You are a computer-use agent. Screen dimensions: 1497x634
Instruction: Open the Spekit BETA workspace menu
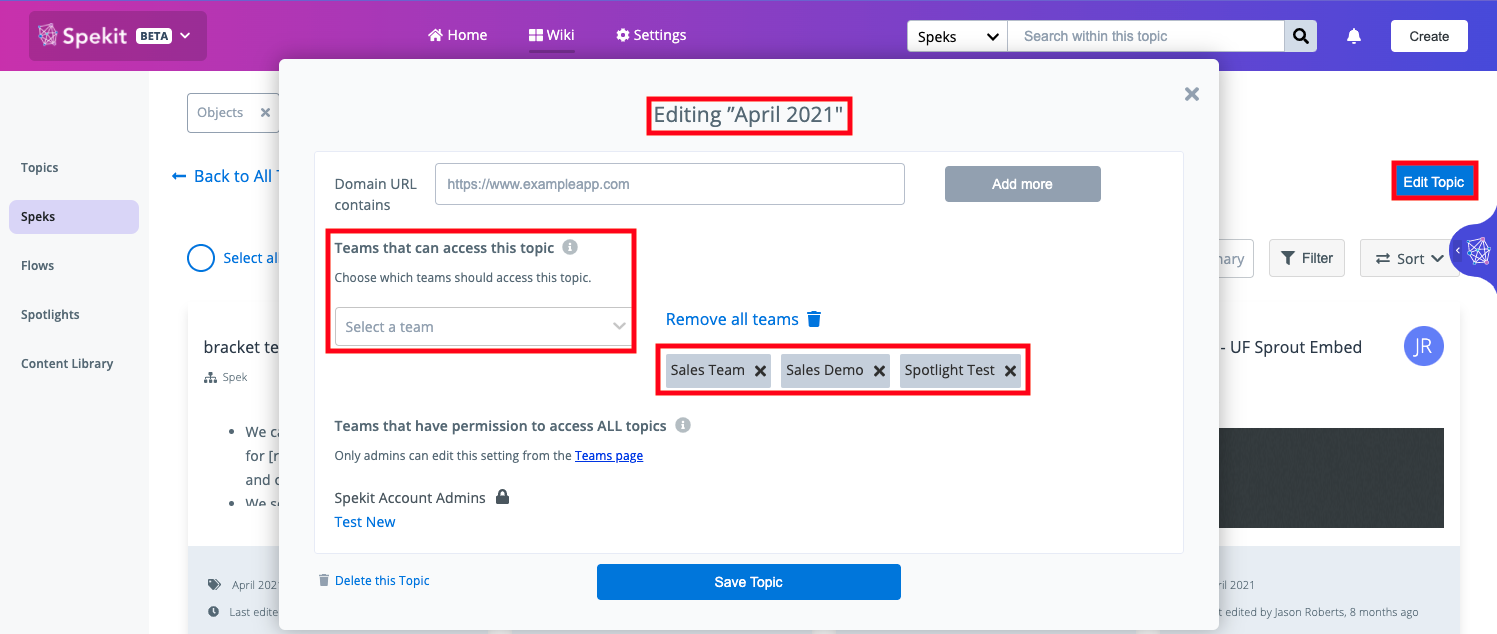click(x=118, y=36)
